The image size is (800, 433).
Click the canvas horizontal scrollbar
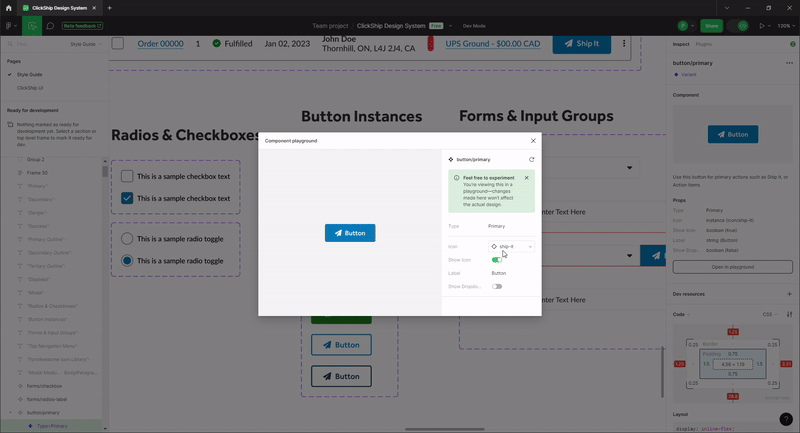click(x=444, y=429)
